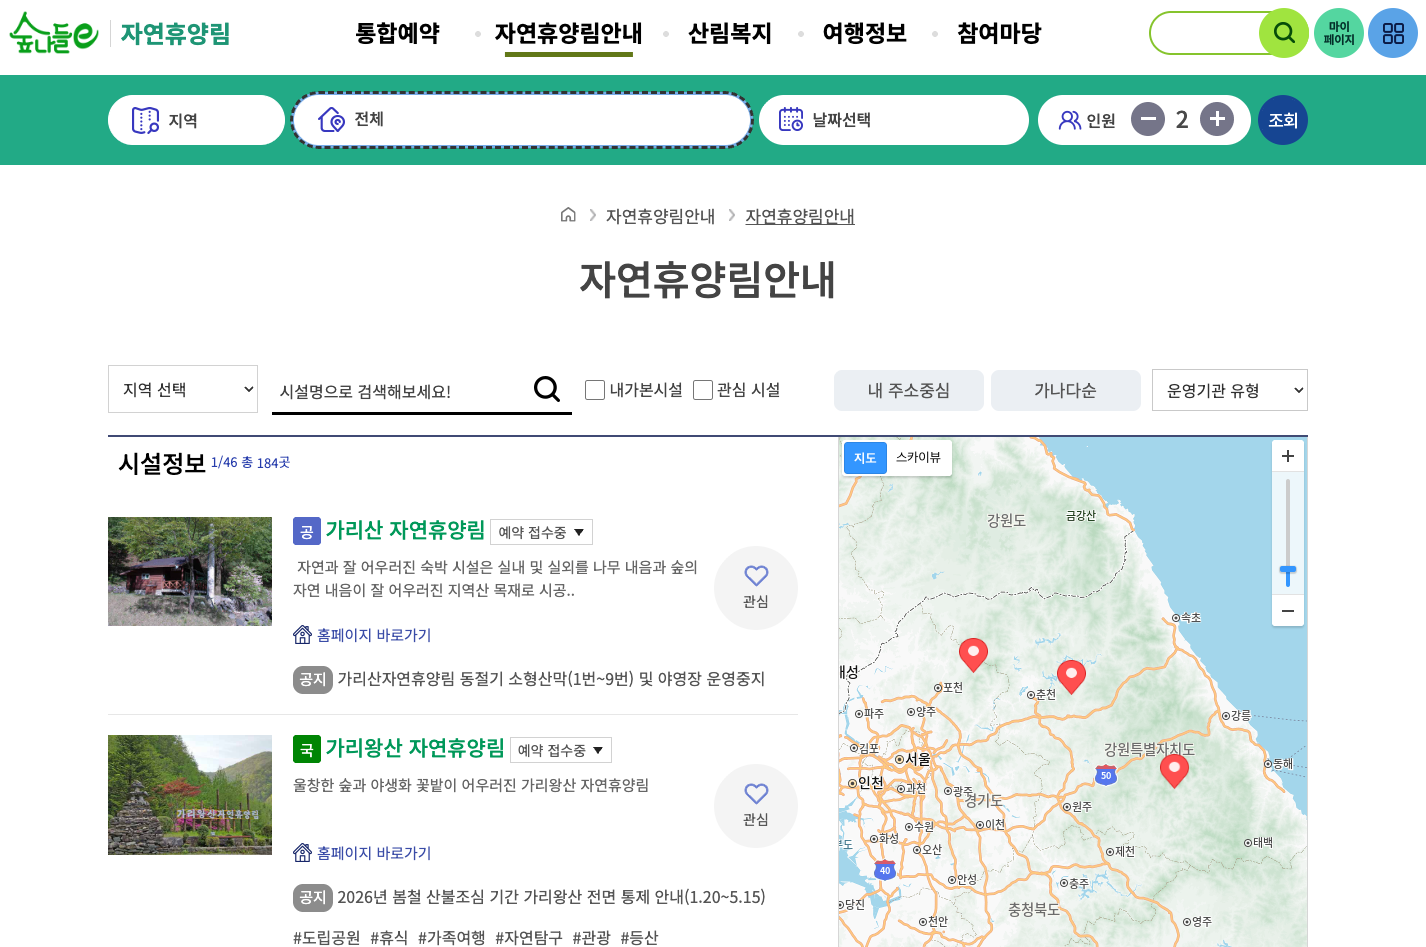Click the green search magnifier icon in header
Viewport: 1426px width, 947px height.
point(1284,33)
